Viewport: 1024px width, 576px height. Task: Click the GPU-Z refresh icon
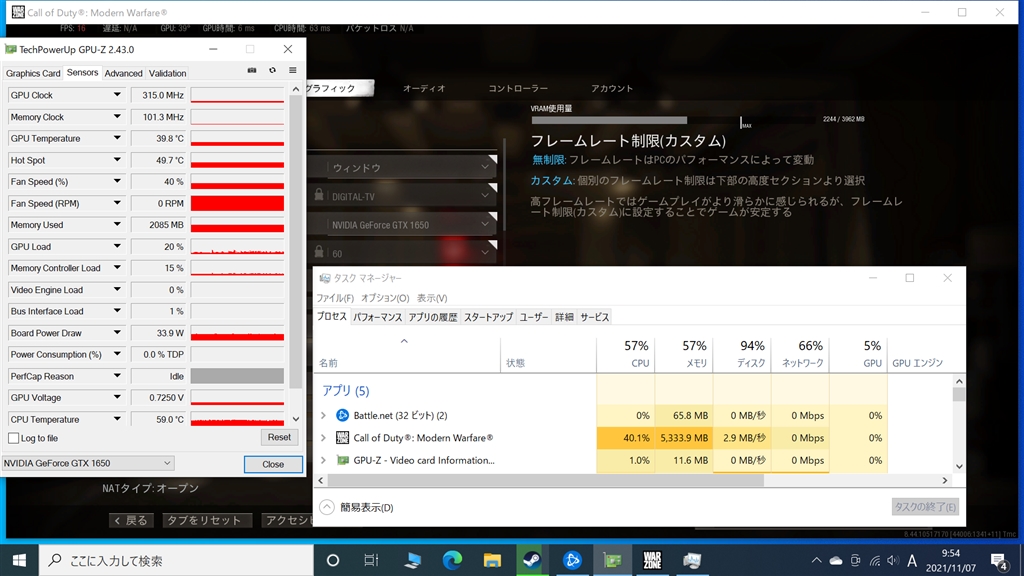coord(272,71)
